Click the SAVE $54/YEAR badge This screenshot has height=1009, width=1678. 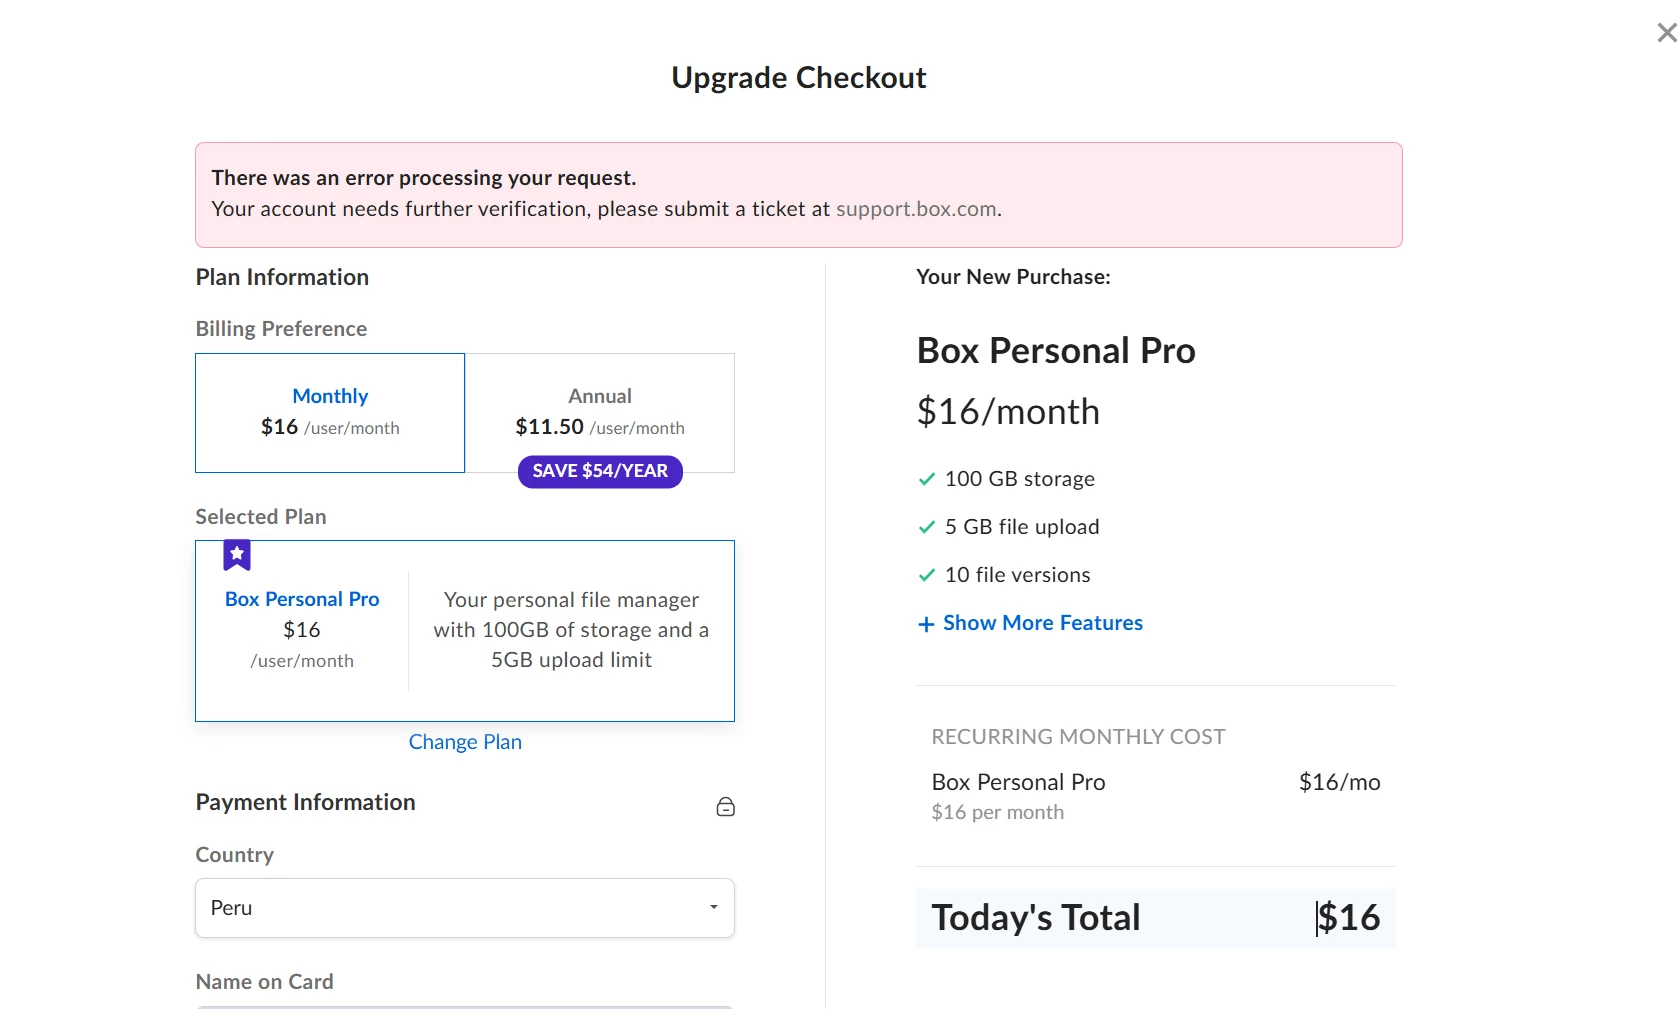click(x=600, y=471)
